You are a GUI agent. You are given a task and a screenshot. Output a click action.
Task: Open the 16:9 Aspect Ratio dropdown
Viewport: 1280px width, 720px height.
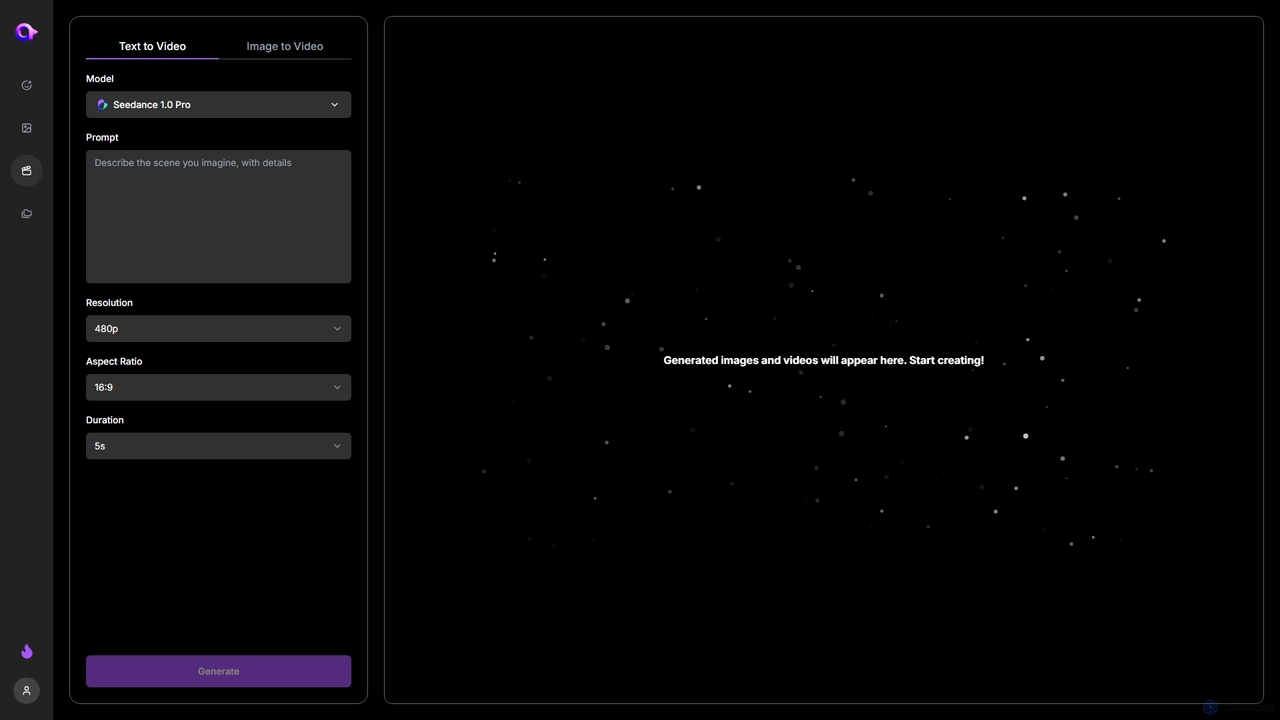[218, 387]
